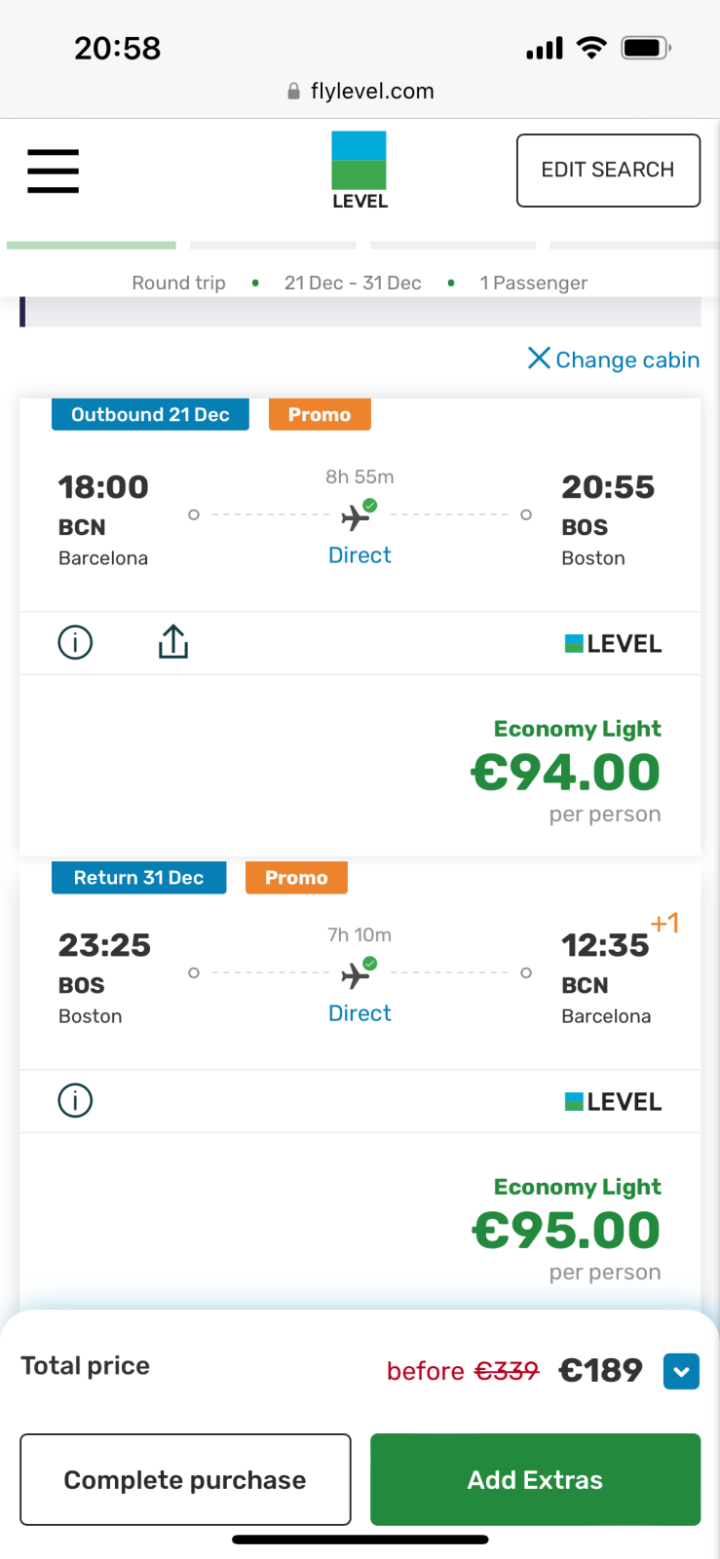The height and width of the screenshot is (1559, 720).
Task: Tap the Change cabin link
Action: [627, 360]
